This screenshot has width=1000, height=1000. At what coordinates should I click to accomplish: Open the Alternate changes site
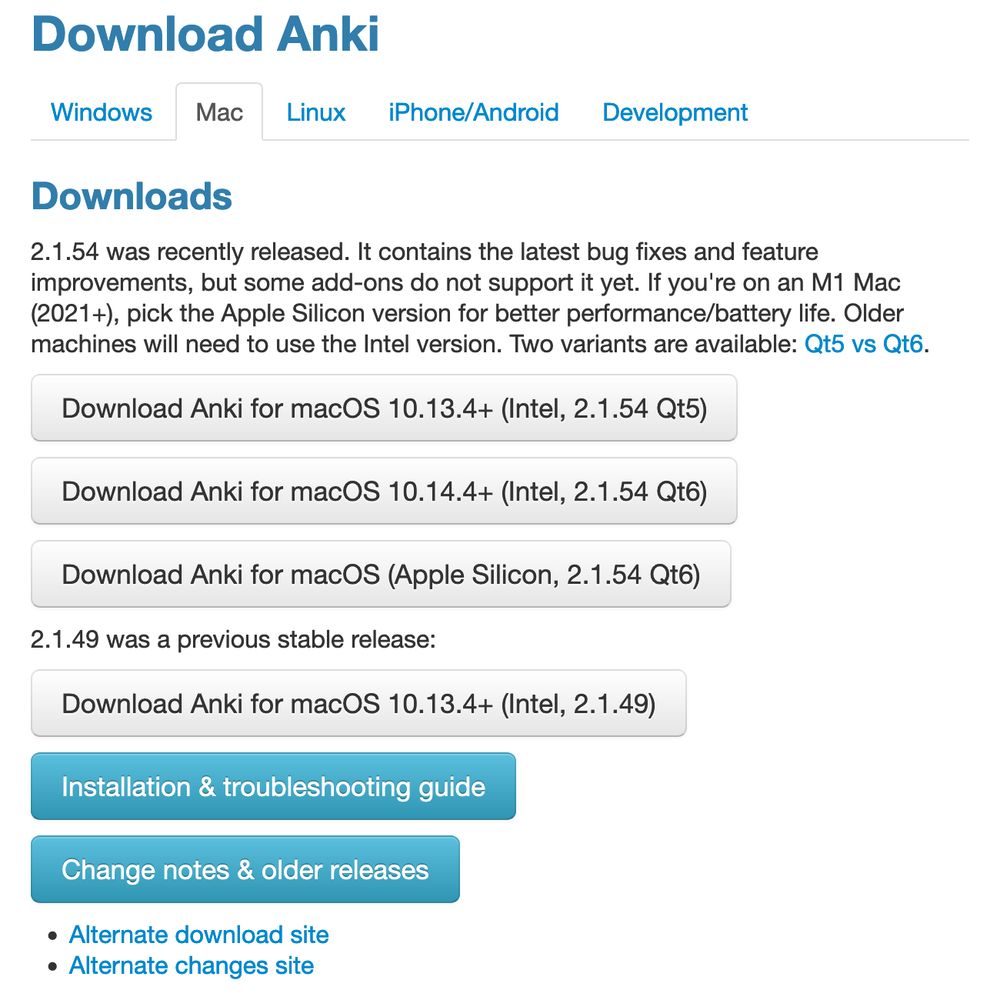190,965
